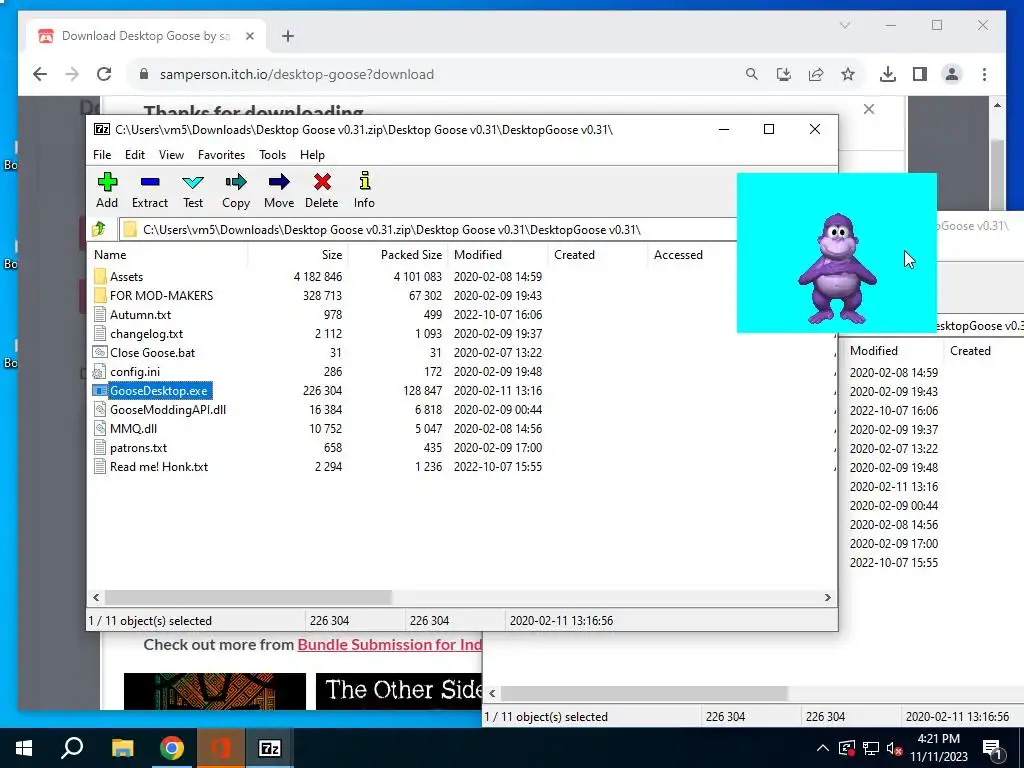Select Close Goose.bat file
1024x768 pixels.
152,353
